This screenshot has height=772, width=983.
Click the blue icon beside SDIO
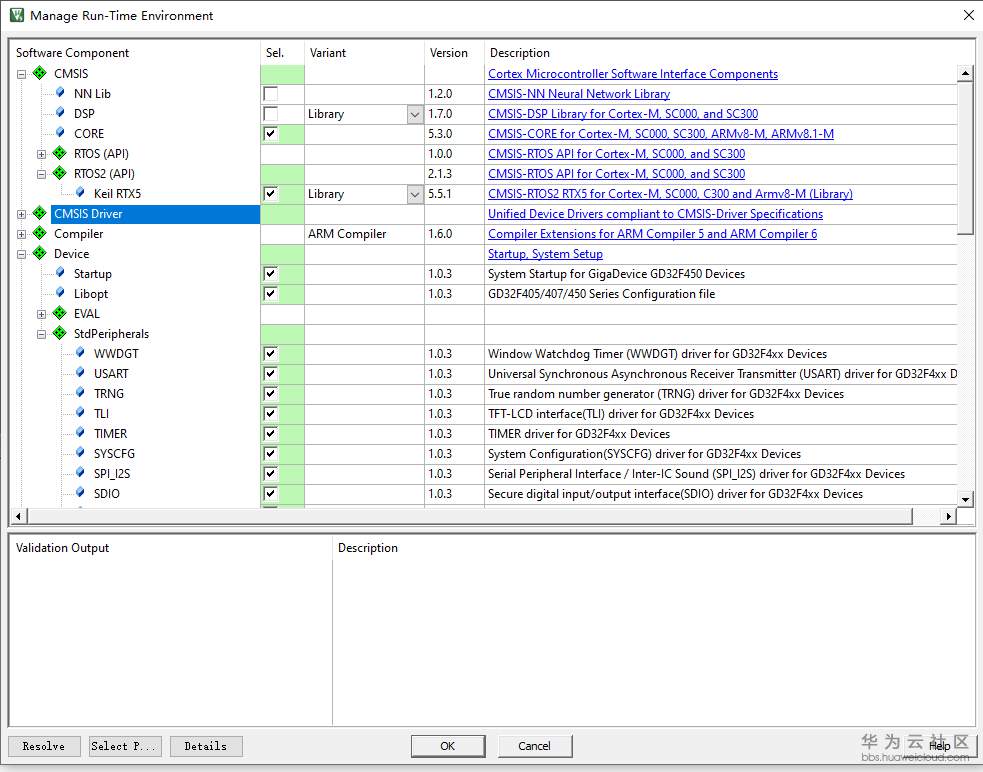tap(80, 493)
